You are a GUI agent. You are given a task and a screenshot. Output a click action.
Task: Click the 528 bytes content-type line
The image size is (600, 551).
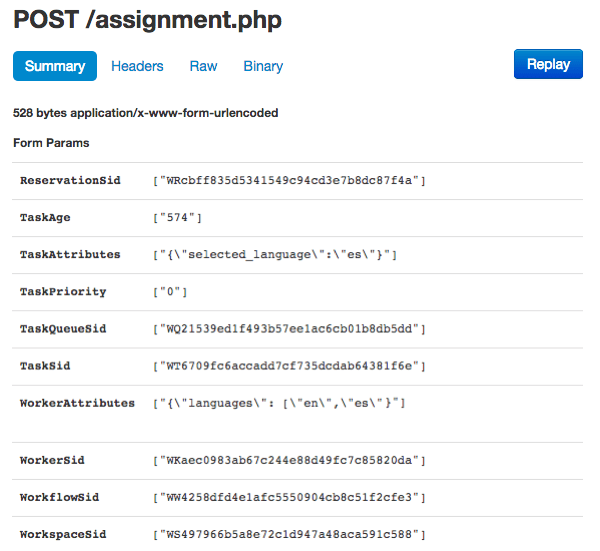145,113
